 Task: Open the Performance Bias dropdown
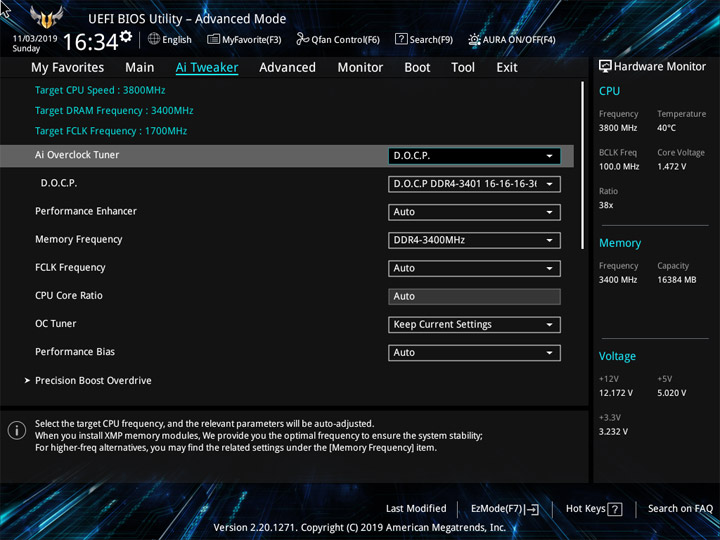pos(474,353)
